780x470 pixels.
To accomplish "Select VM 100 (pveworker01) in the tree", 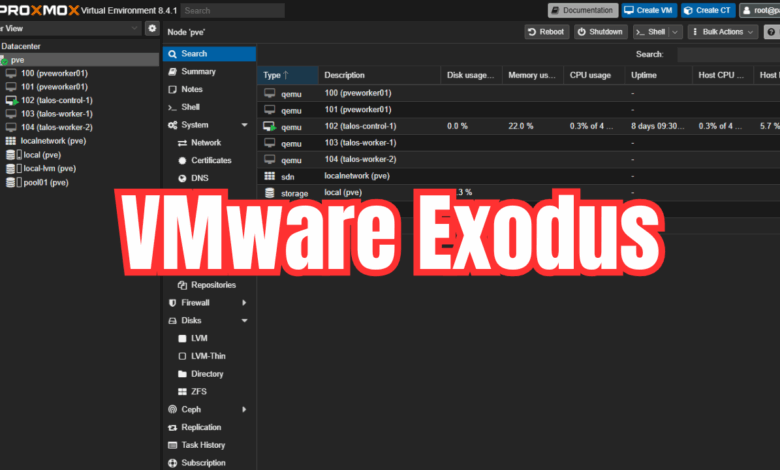I will (x=54, y=73).
